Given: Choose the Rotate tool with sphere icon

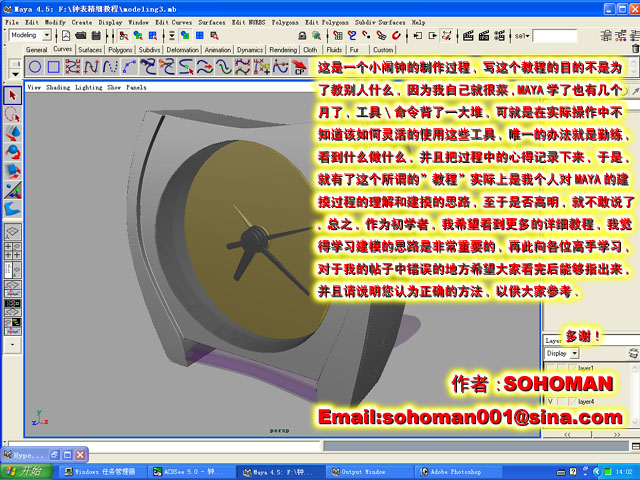Looking at the screenshot, I should (12, 152).
